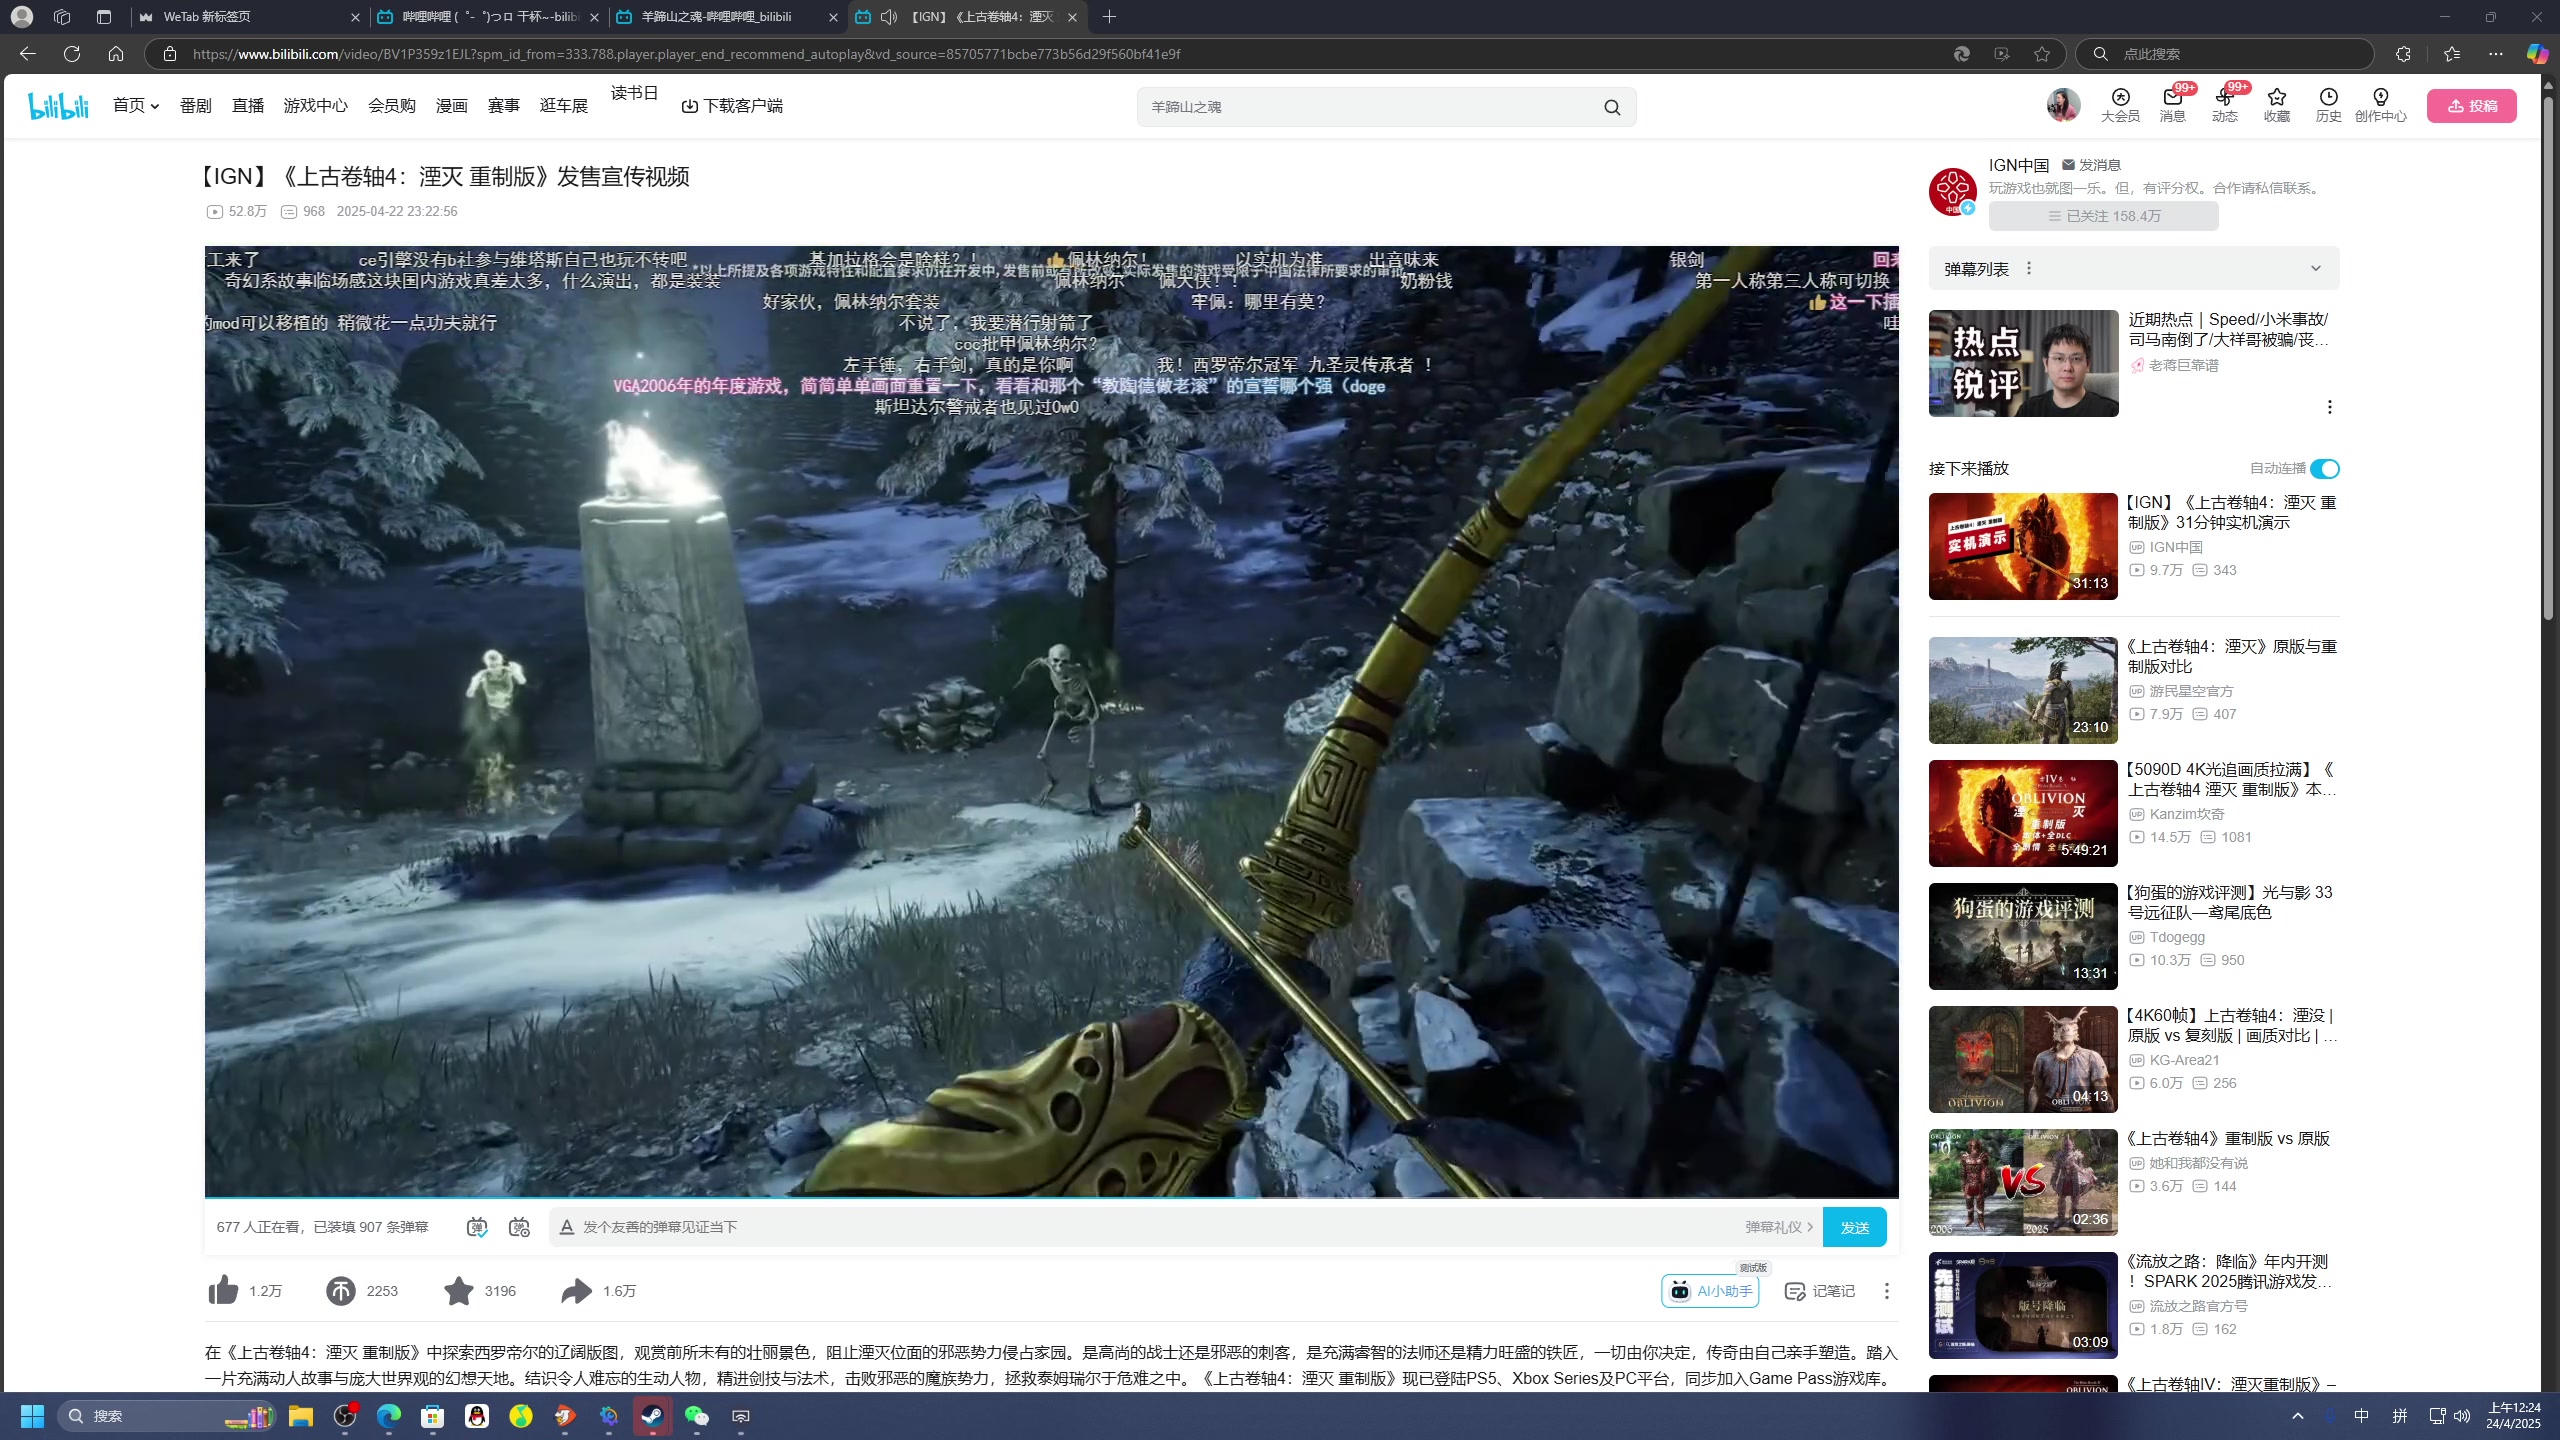Give a coin to the video
The width and height of the screenshot is (2560, 1440).
pyautogui.click(x=340, y=1291)
